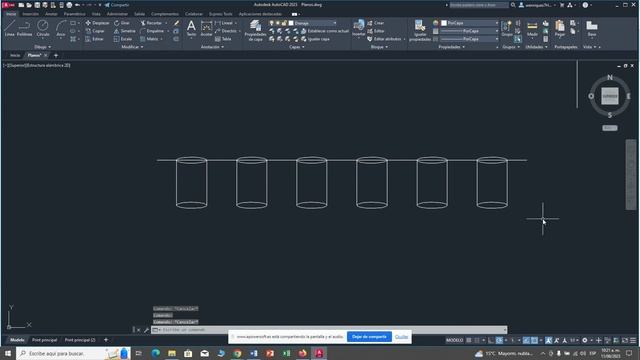Image resolution: width=640 pixels, height=360 pixels.
Task: Select the Línea drawing tool
Action: pyautogui.click(x=10, y=28)
